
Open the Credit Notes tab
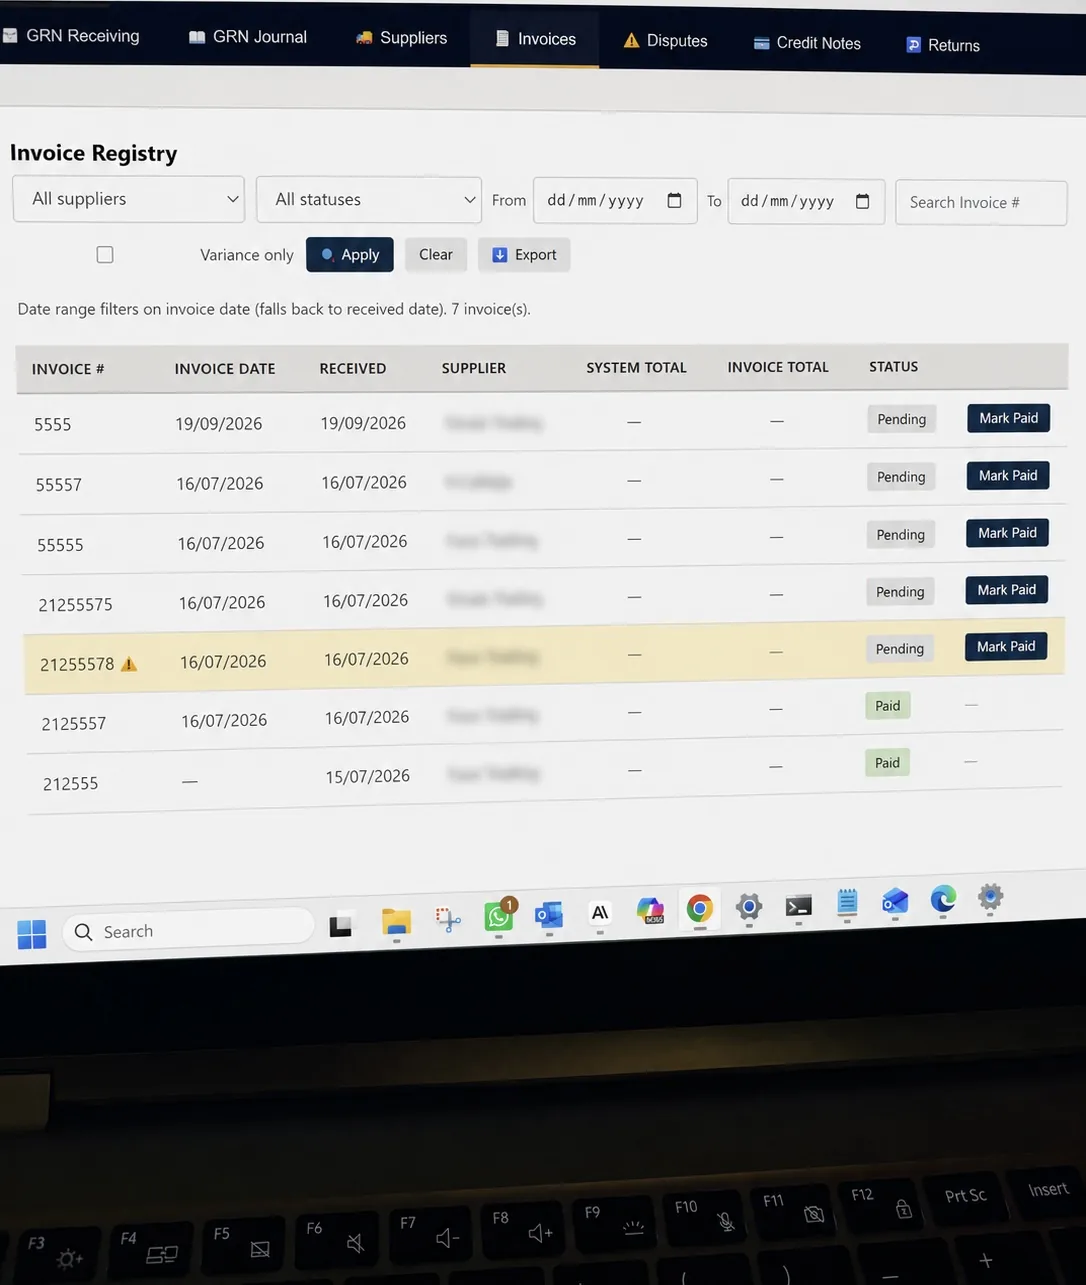pos(807,43)
